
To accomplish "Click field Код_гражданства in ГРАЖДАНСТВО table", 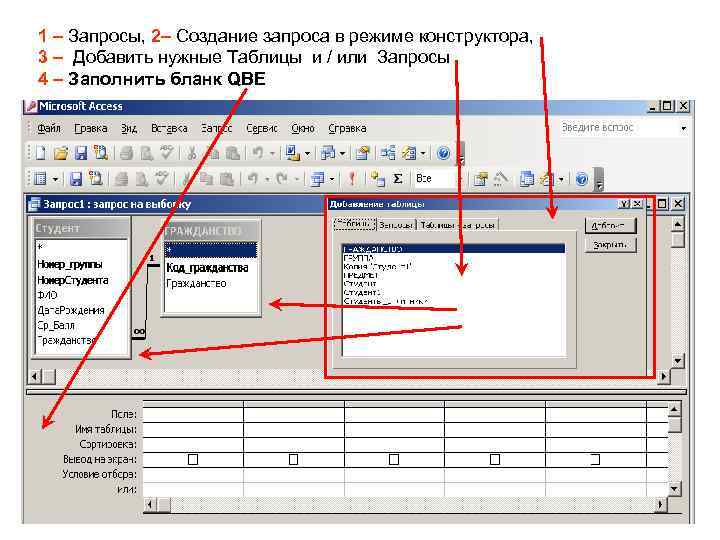I will click(207, 268).
